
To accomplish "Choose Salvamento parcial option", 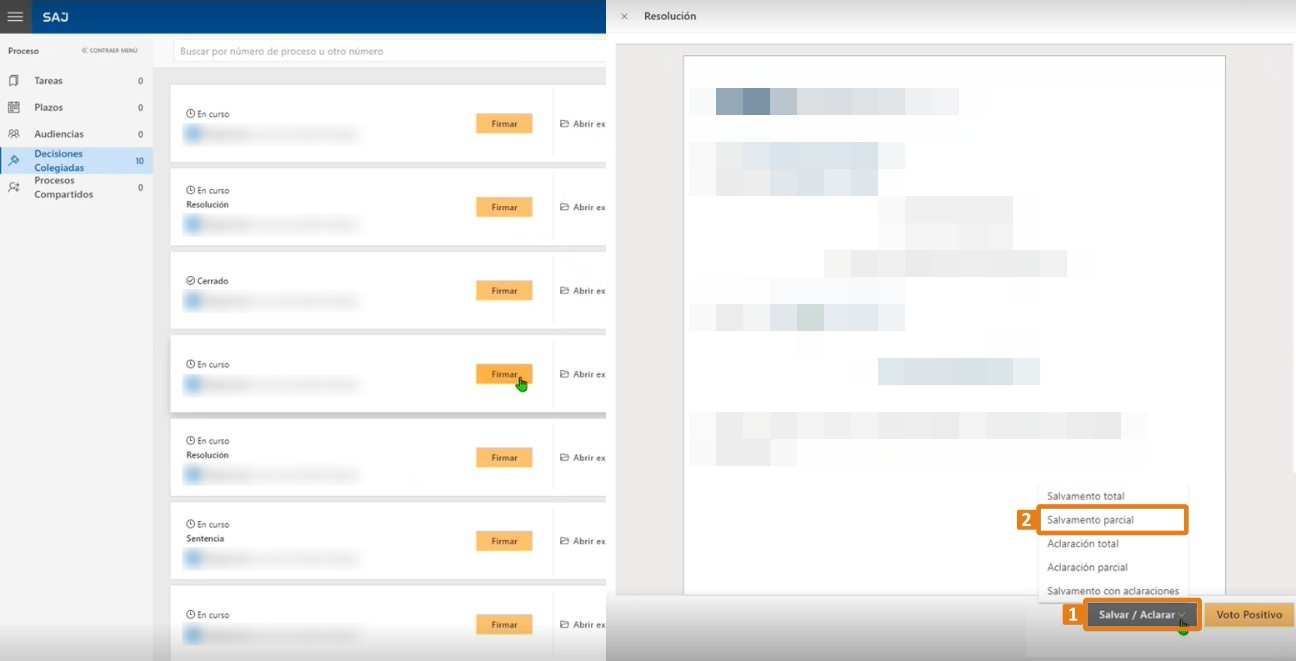I will pyautogui.click(x=1113, y=520).
